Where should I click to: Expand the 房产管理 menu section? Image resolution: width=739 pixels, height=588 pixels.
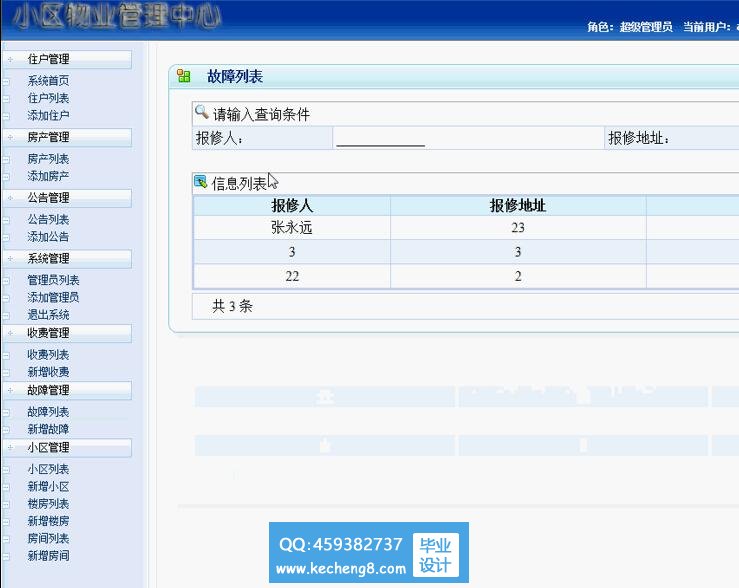coord(67,138)
